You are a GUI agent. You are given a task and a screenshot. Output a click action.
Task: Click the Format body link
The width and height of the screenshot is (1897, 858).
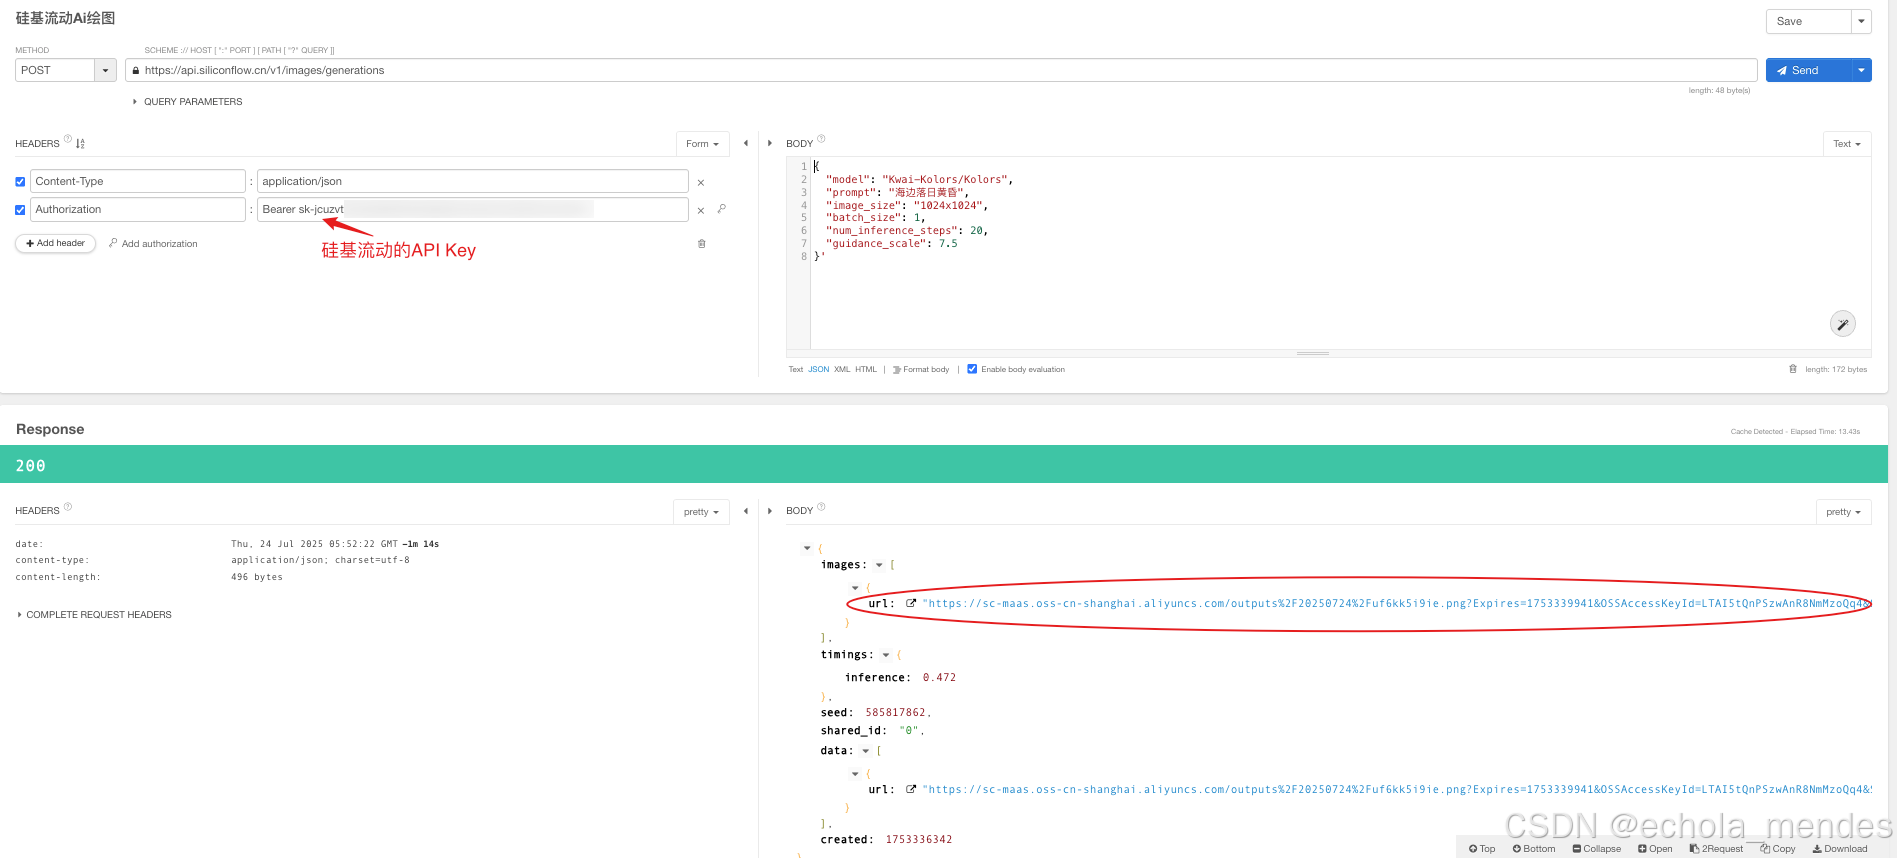tap(921, 370)
